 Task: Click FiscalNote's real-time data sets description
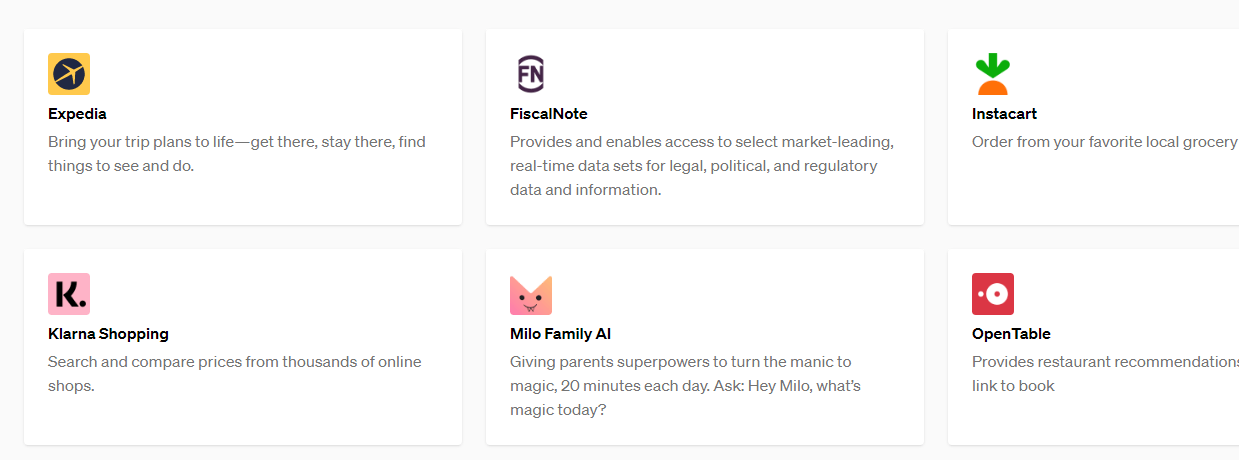[702, 166]
